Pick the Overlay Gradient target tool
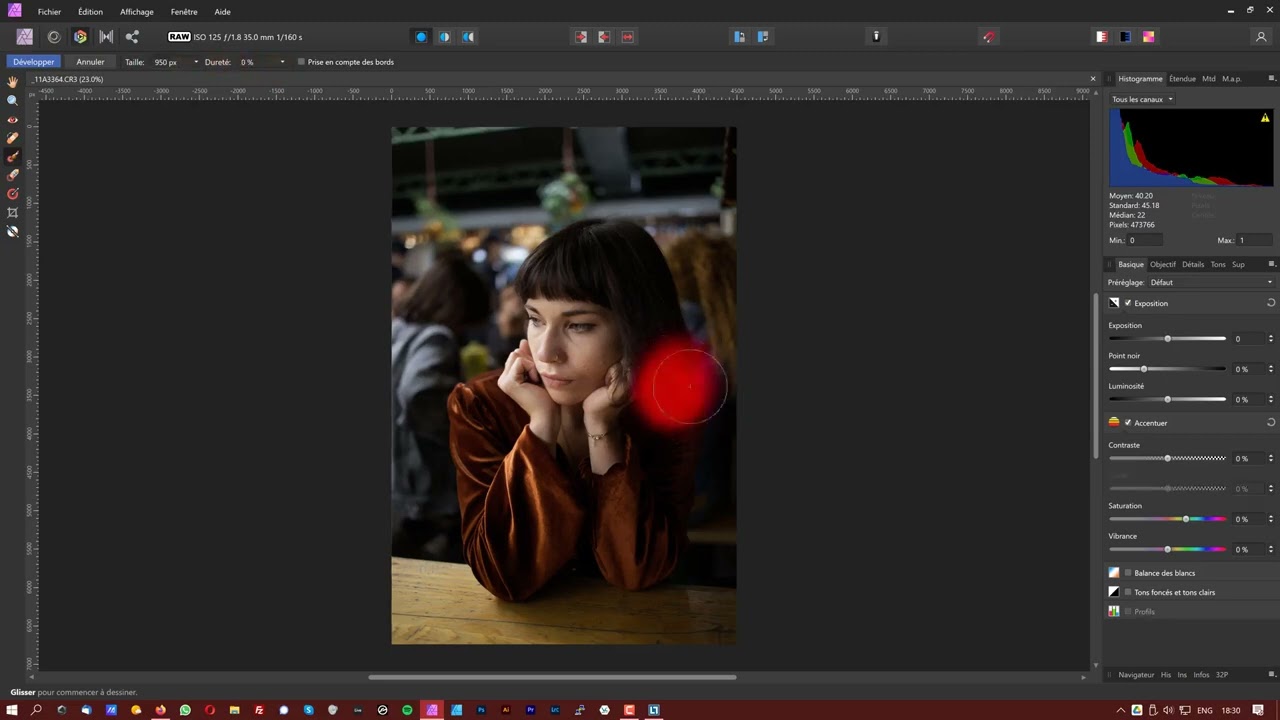 (12, 194)
